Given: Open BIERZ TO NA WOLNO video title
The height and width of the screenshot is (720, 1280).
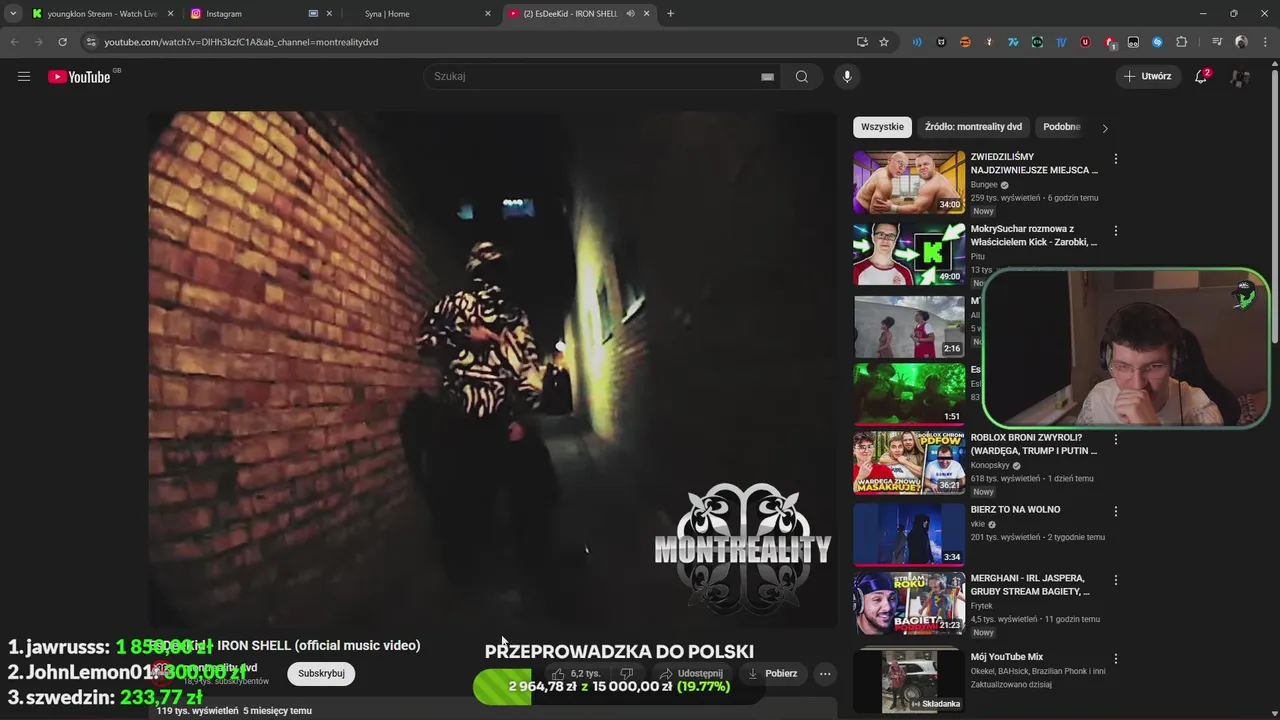Looking at the screenshot, I should [1015, 510].
